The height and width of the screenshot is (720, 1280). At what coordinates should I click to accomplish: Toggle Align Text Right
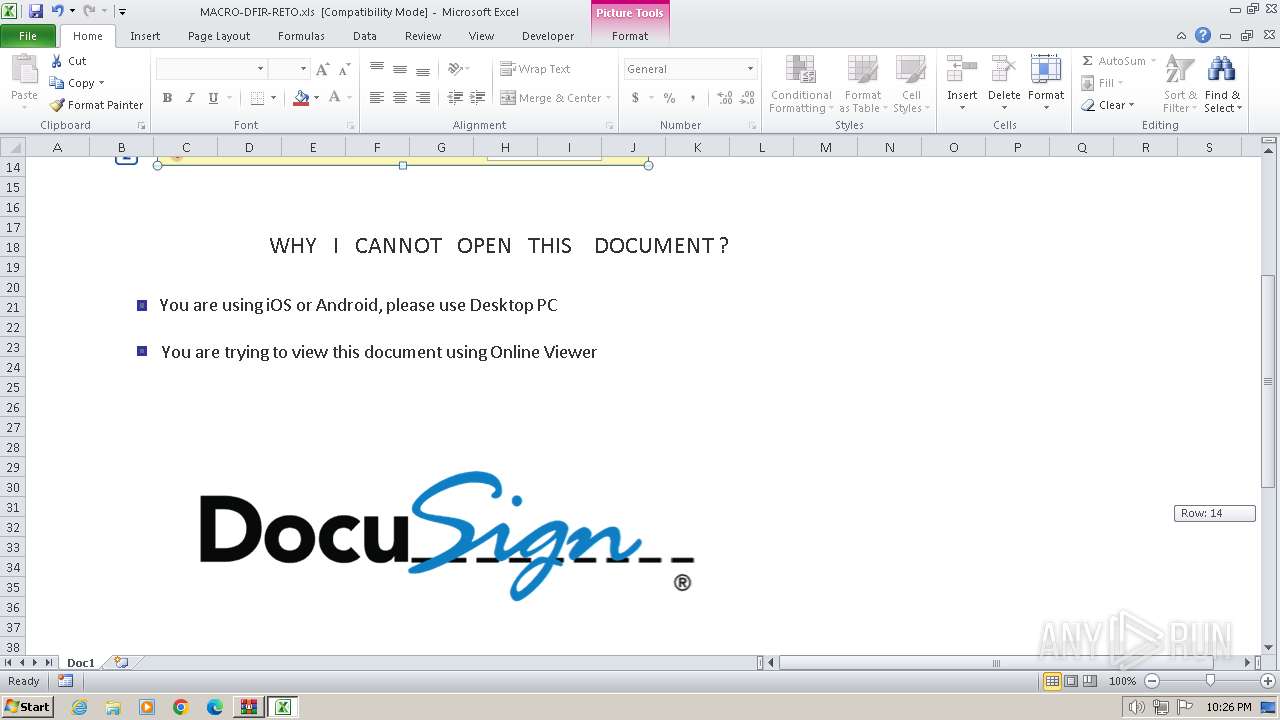[423, 98]
